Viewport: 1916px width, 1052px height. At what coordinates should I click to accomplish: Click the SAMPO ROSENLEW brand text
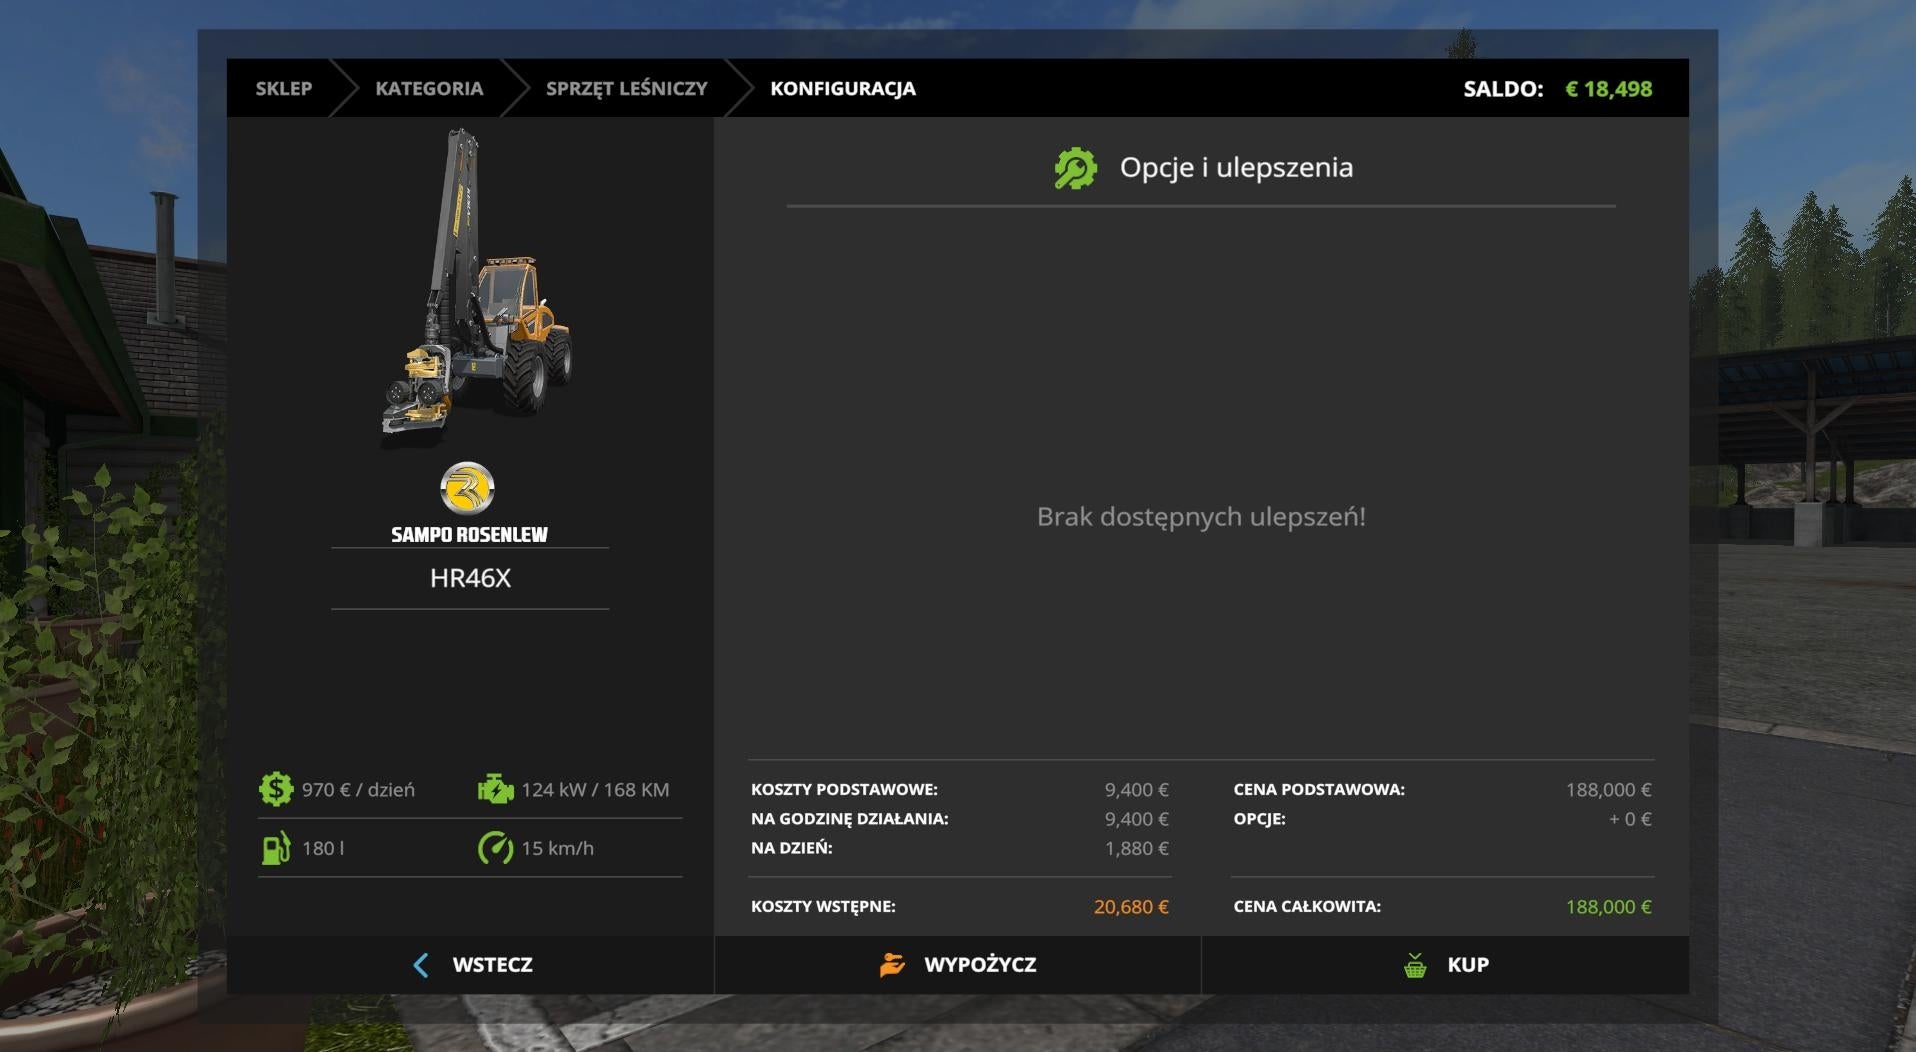[x=469, y=534]
